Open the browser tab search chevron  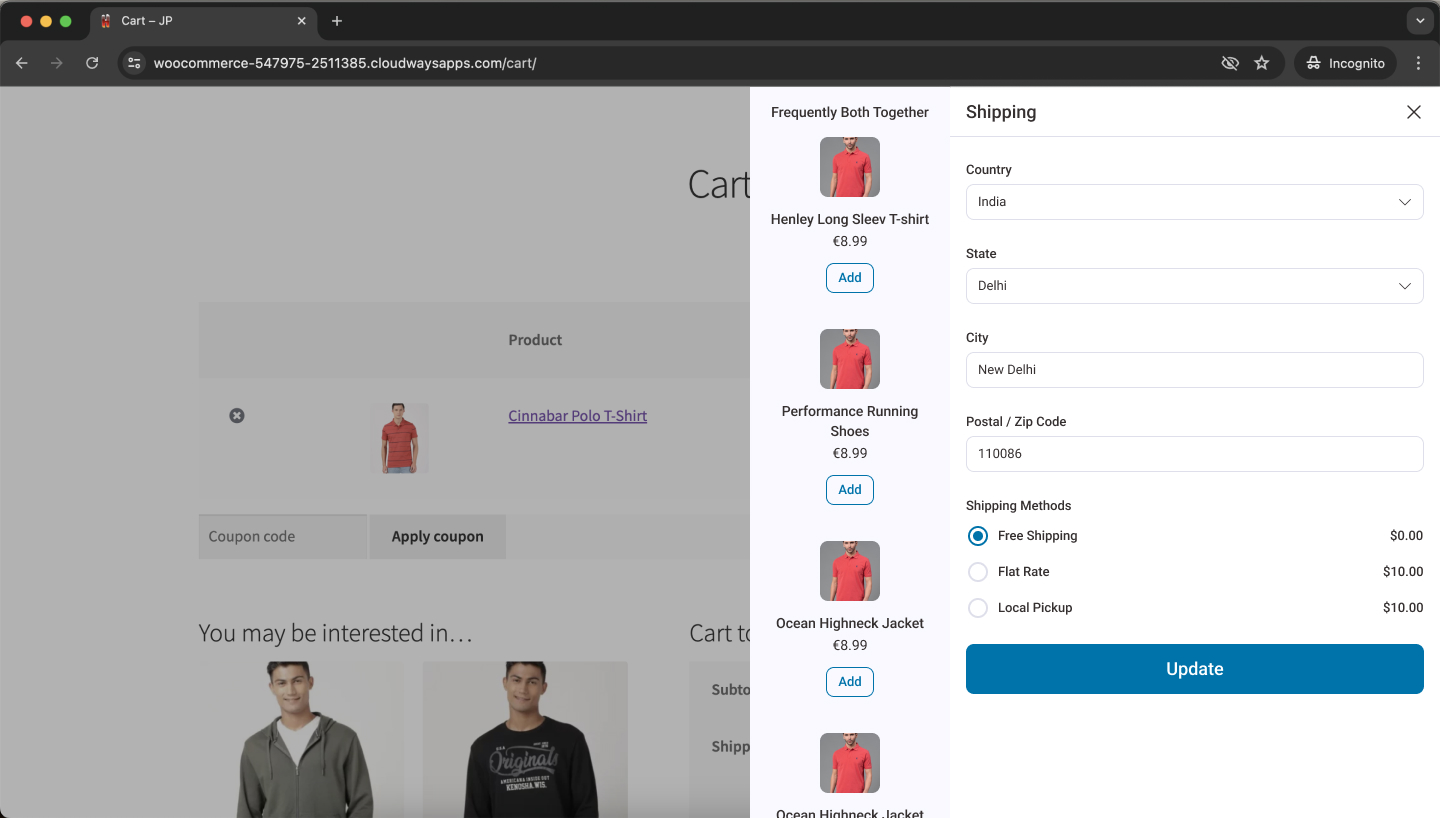(x=1420, y=20)
